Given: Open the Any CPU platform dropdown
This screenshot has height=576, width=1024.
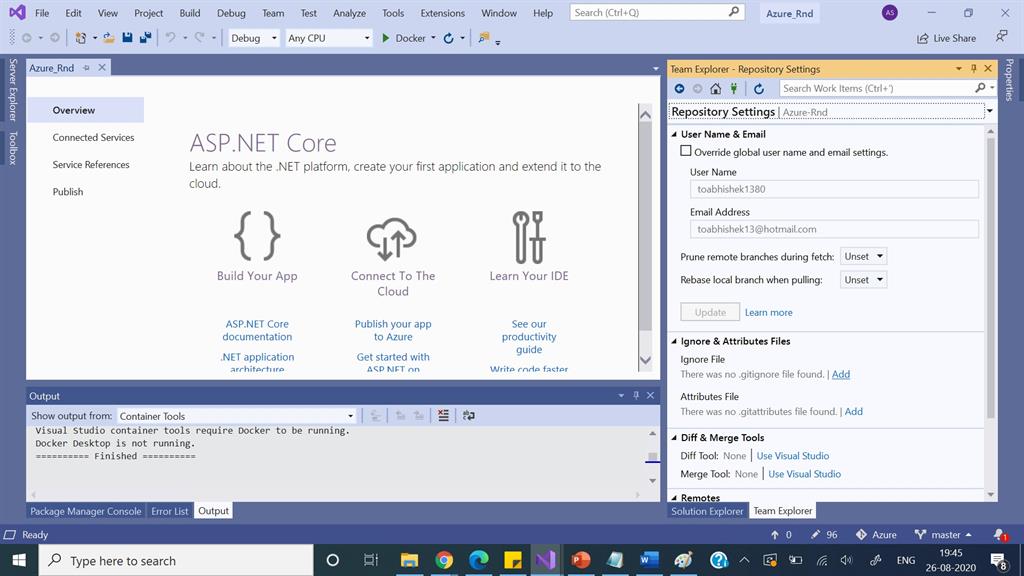Looking at the screenshot, I should coord(329,38).
